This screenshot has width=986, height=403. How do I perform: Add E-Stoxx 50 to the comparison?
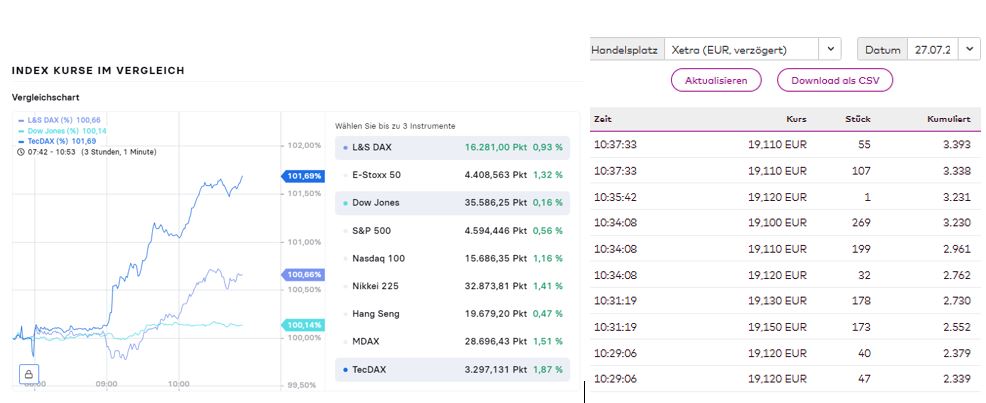pos(452,175)
